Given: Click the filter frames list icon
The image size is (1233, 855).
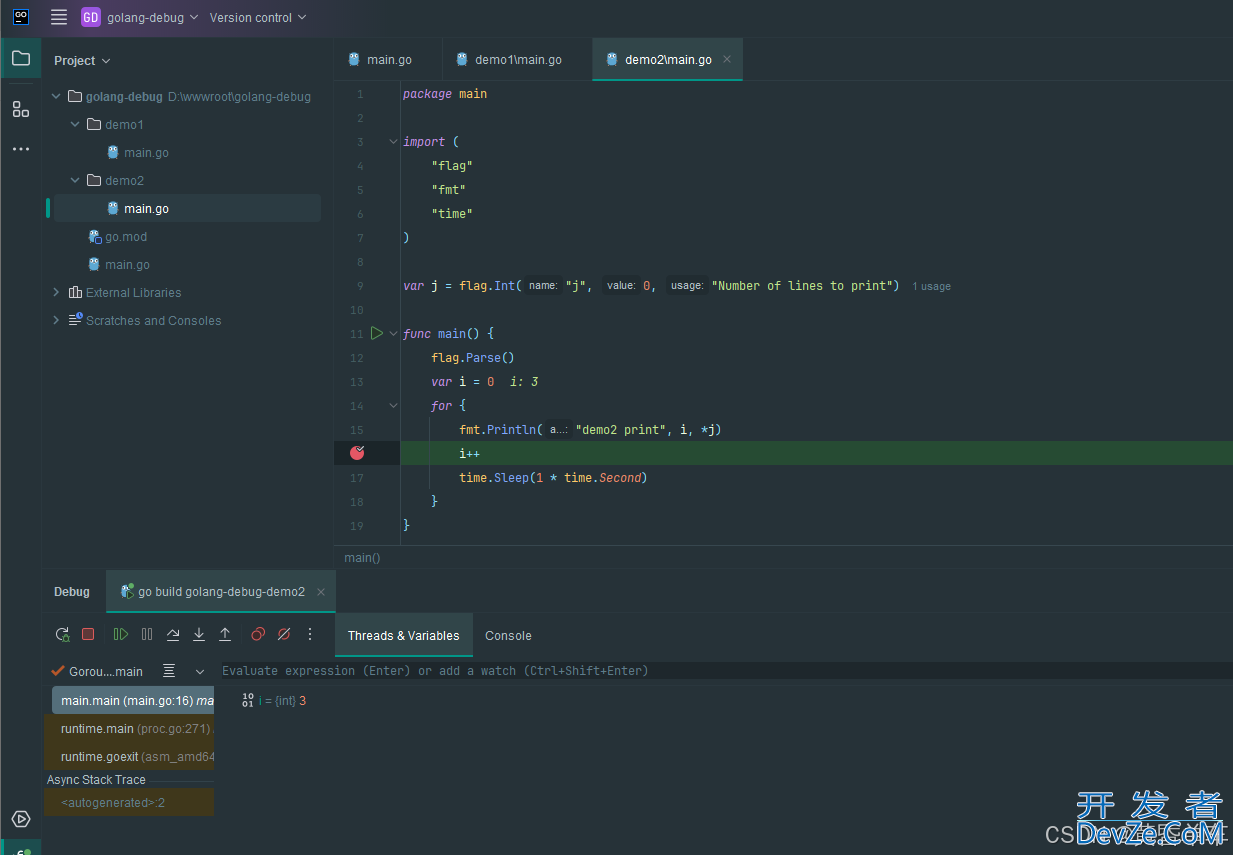Looking at the screenshot, I should click(x=169, y=671).
